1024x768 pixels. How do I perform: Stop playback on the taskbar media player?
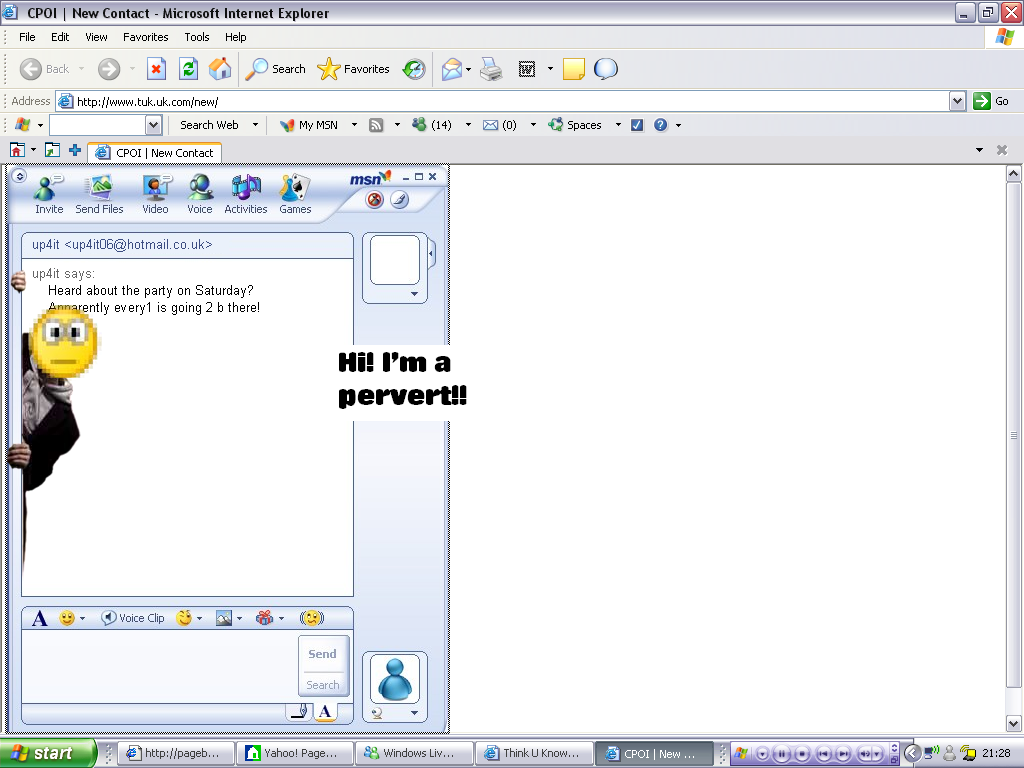802,754
